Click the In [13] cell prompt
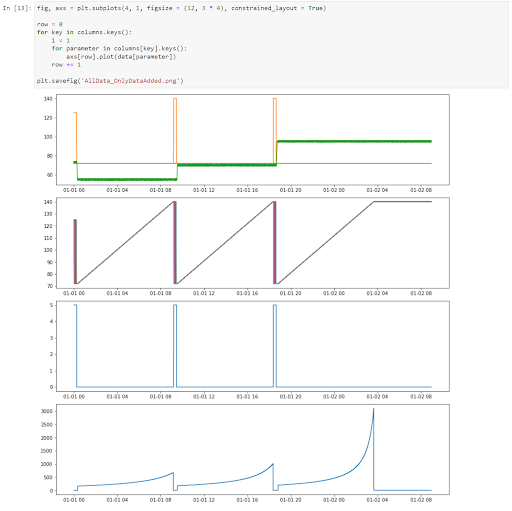The image size is (512, 511). click(x=17, y=8)
